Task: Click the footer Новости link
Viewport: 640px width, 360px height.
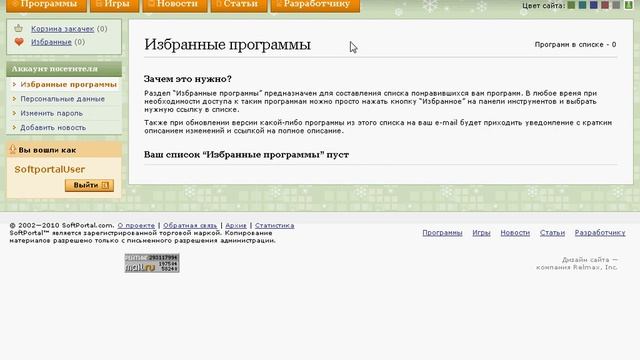Action: tap(515, 233)
